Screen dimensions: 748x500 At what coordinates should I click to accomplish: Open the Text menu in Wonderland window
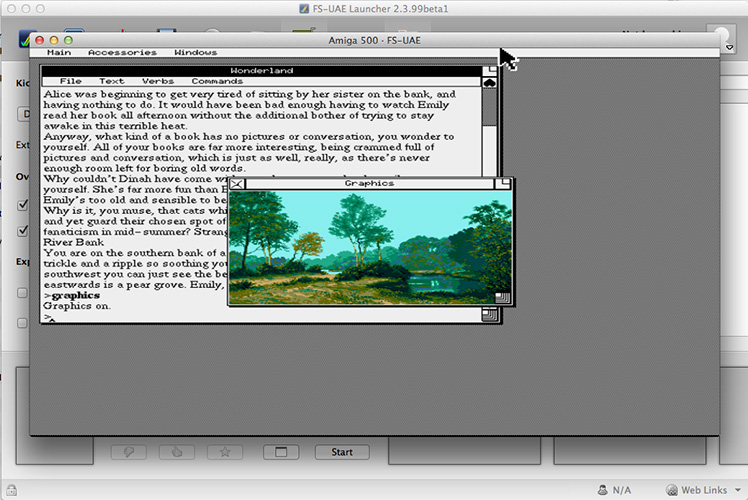(x=112, y=81)
